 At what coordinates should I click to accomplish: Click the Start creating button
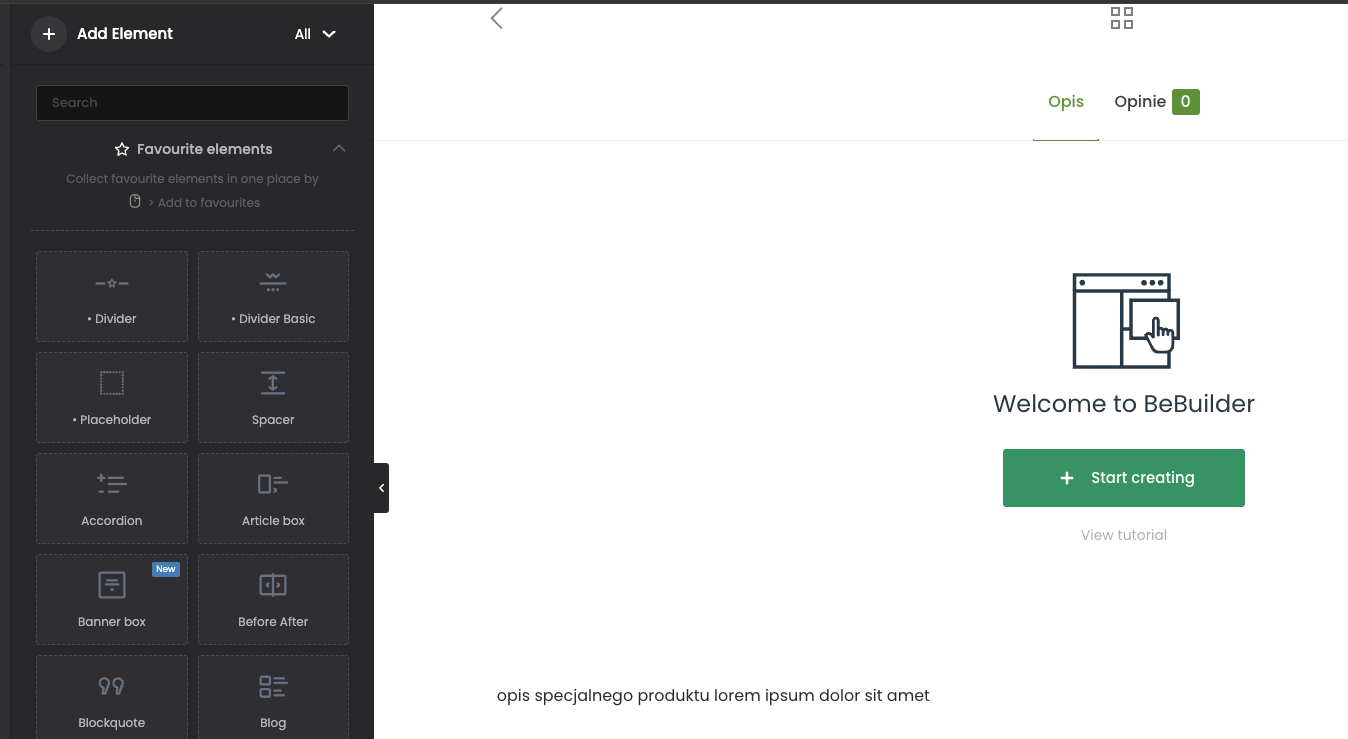(x=1124, y=478)
